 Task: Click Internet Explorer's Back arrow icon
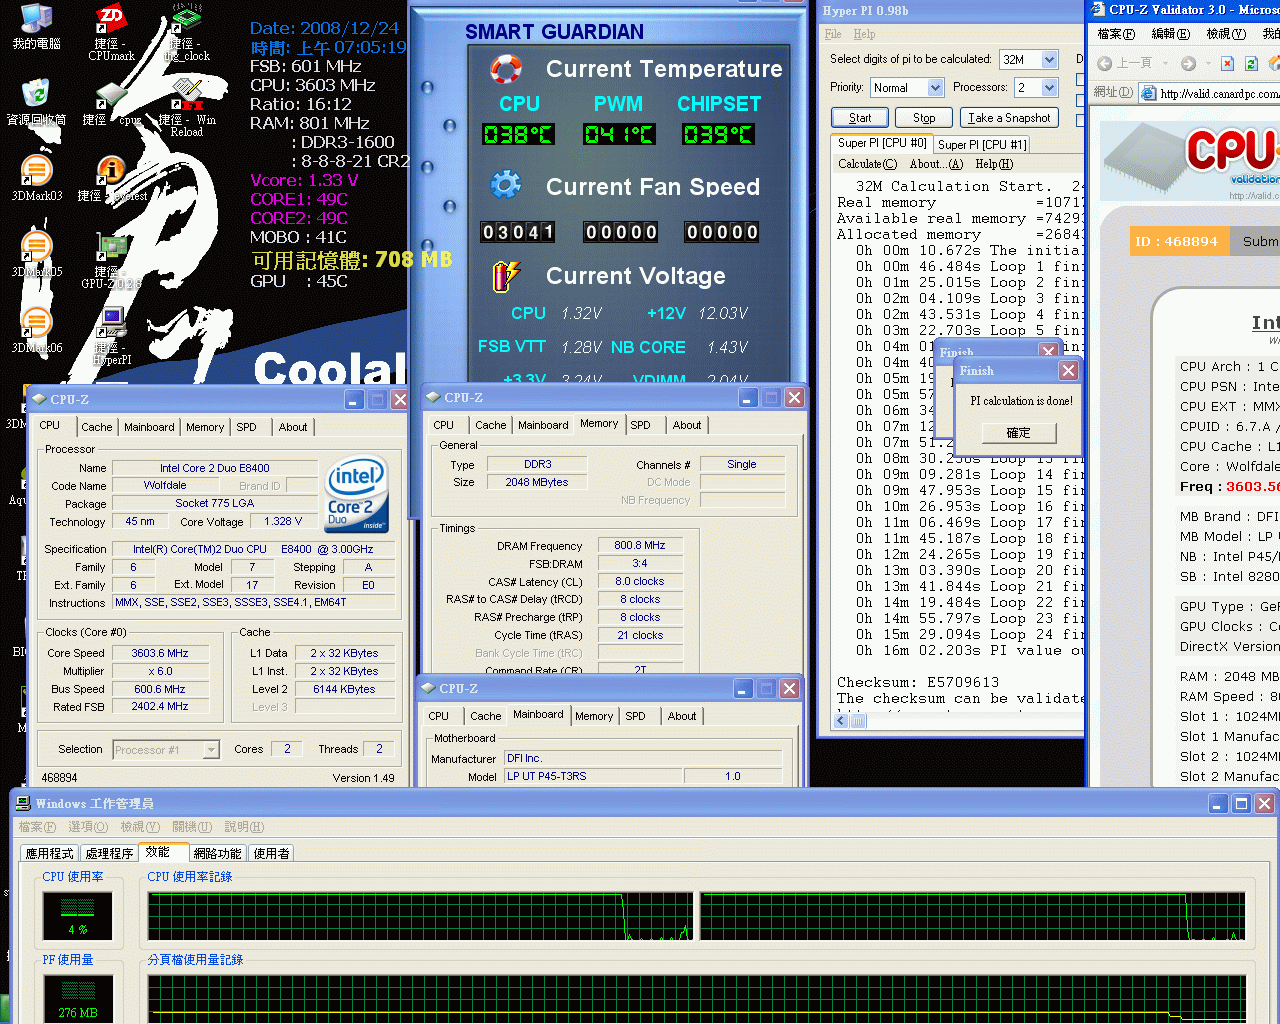pyautogui.click(x=1105, y=63)
